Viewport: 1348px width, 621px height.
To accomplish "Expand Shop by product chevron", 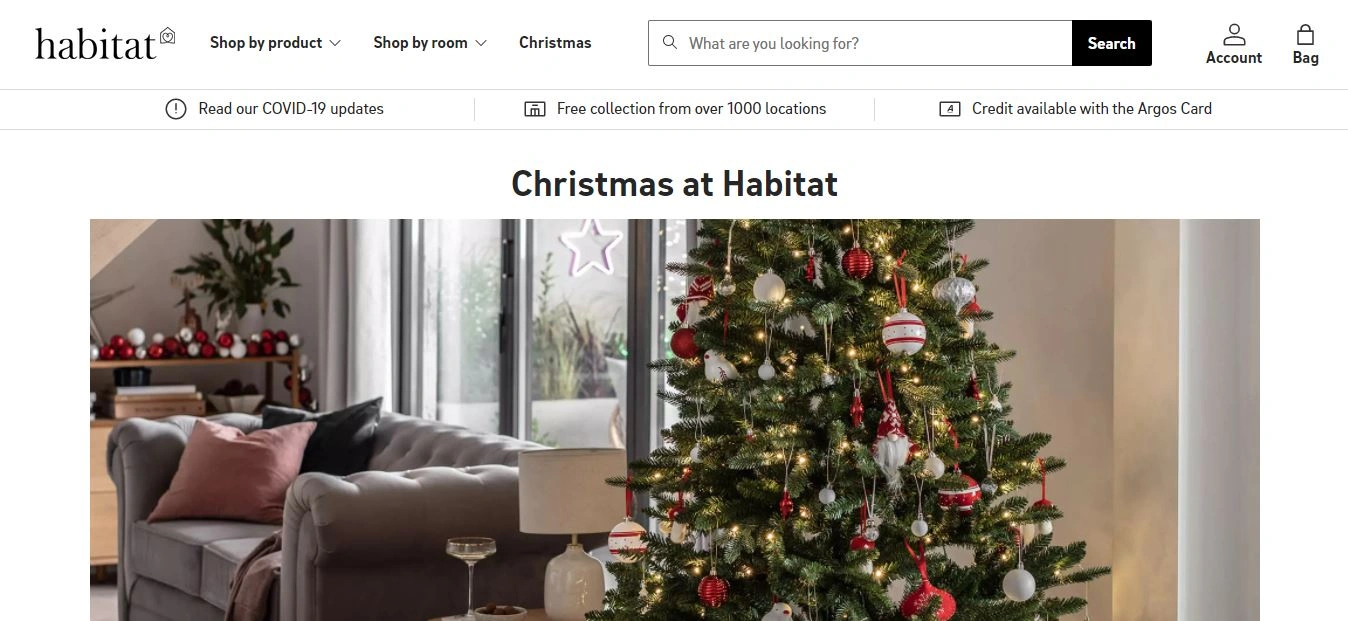I will click(335, 43).
